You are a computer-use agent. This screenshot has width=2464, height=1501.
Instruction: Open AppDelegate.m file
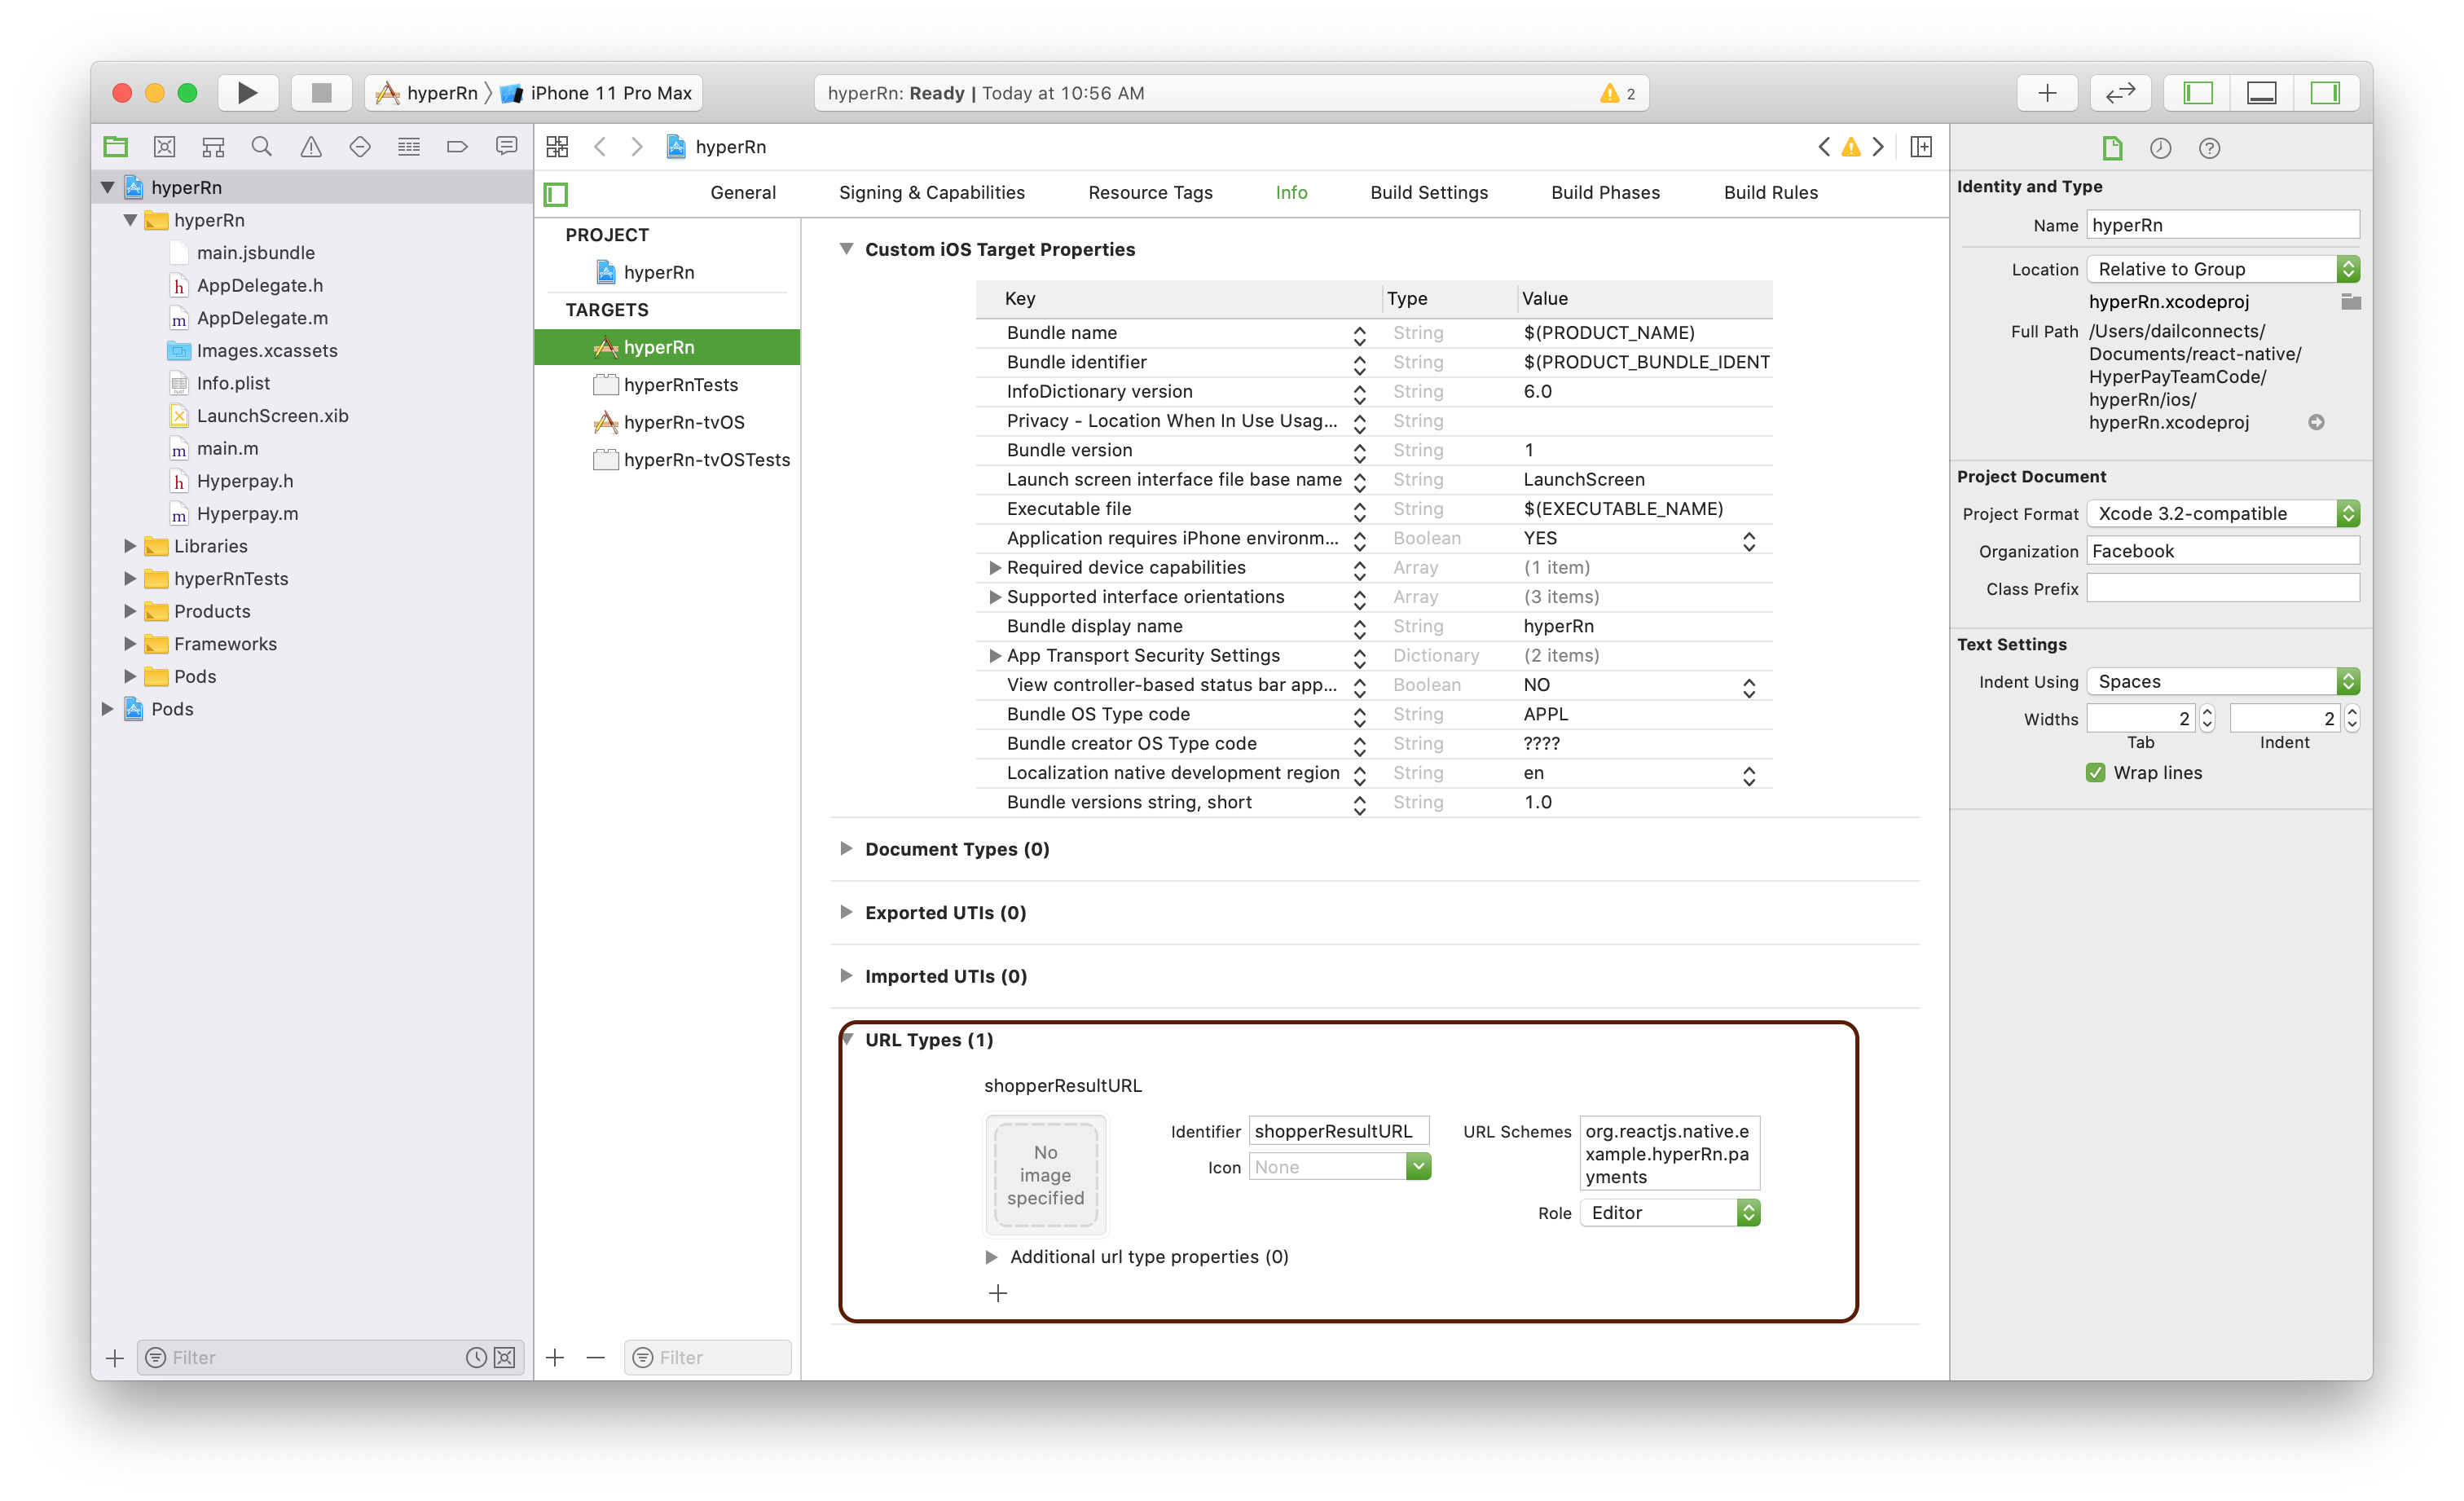[262, 318]
